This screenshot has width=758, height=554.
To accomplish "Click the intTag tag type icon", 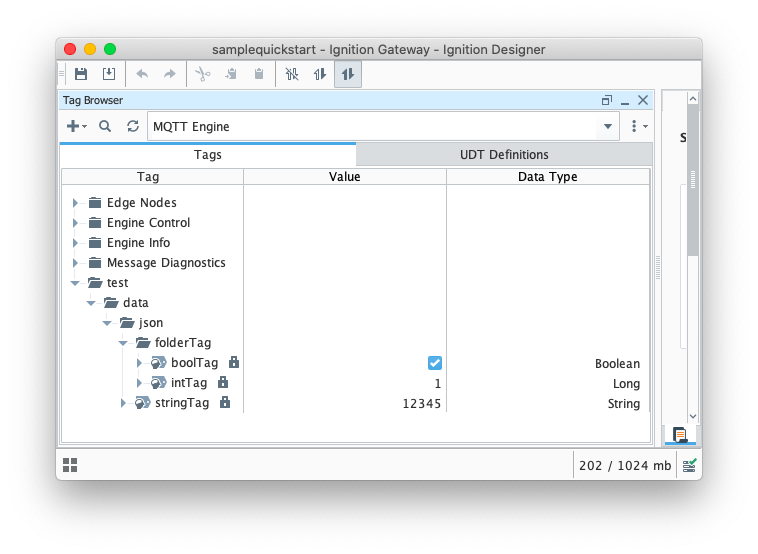I will [159, 383].
